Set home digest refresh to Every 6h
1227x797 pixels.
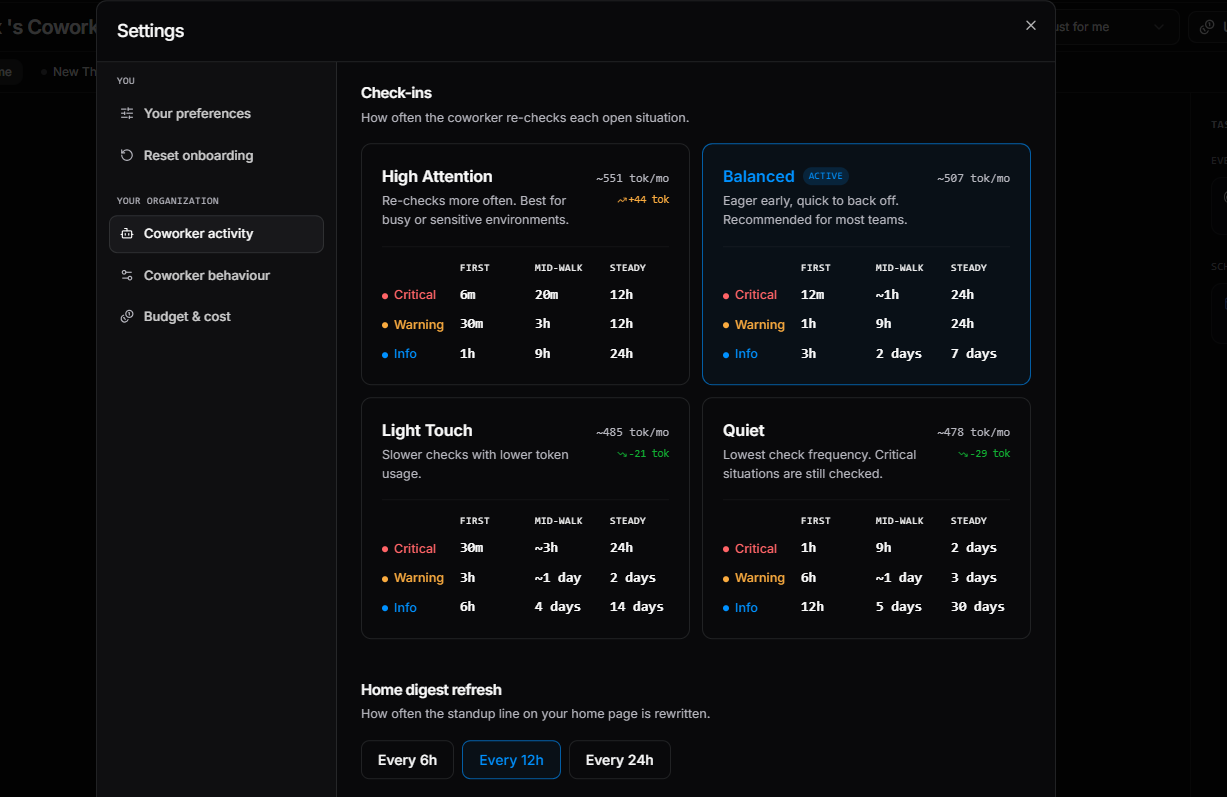coord(407,760)
